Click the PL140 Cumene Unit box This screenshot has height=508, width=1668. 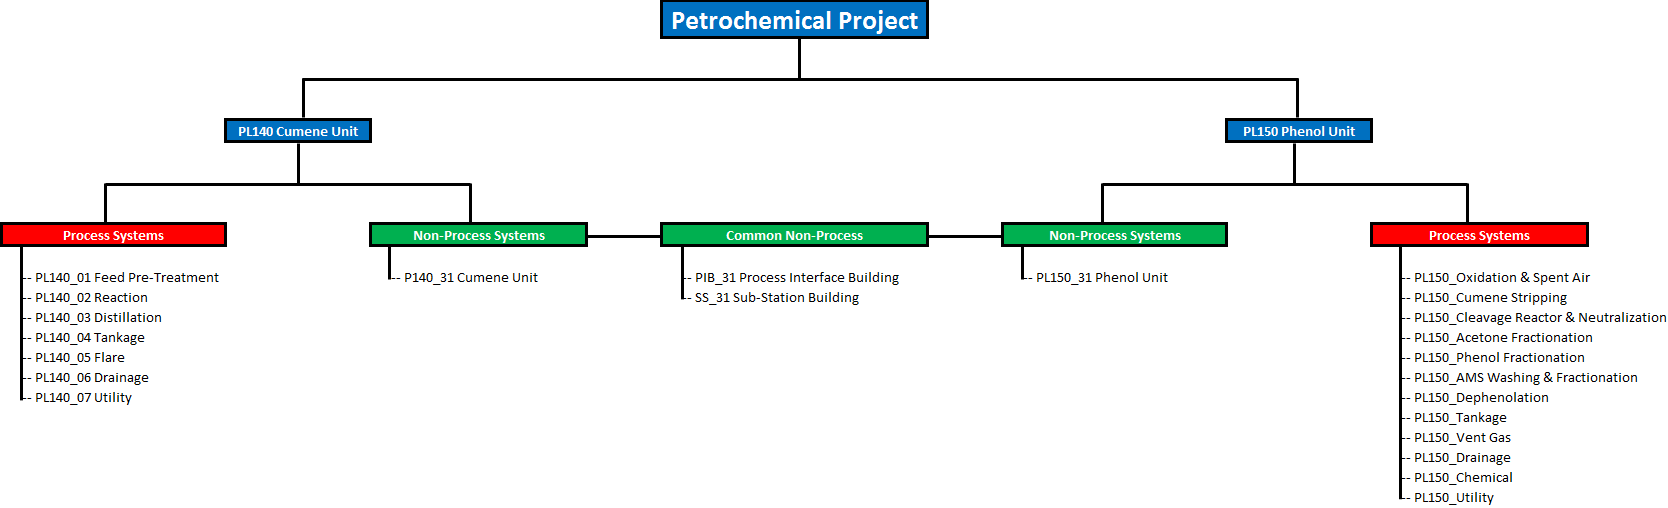pyautogui.click(x=298, y=131)
